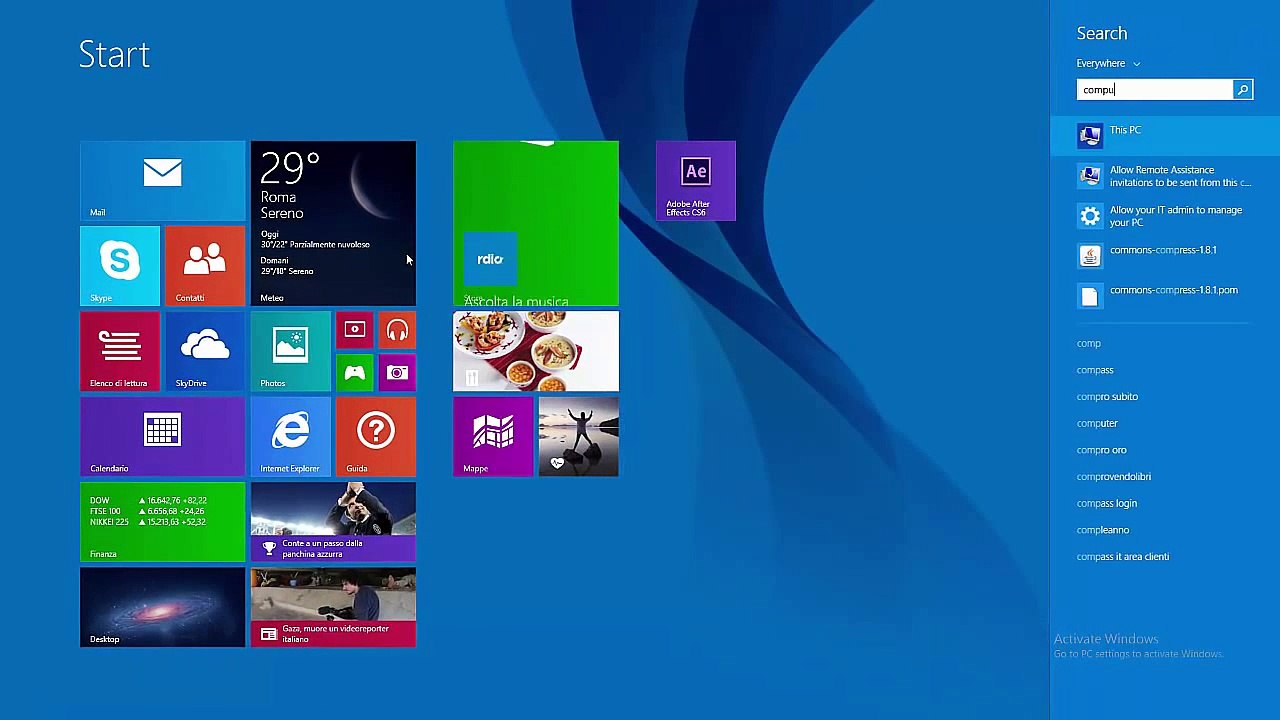Open the Finanza stock tile
Viewport: 1280px width, 720px height.
point(162,522)
